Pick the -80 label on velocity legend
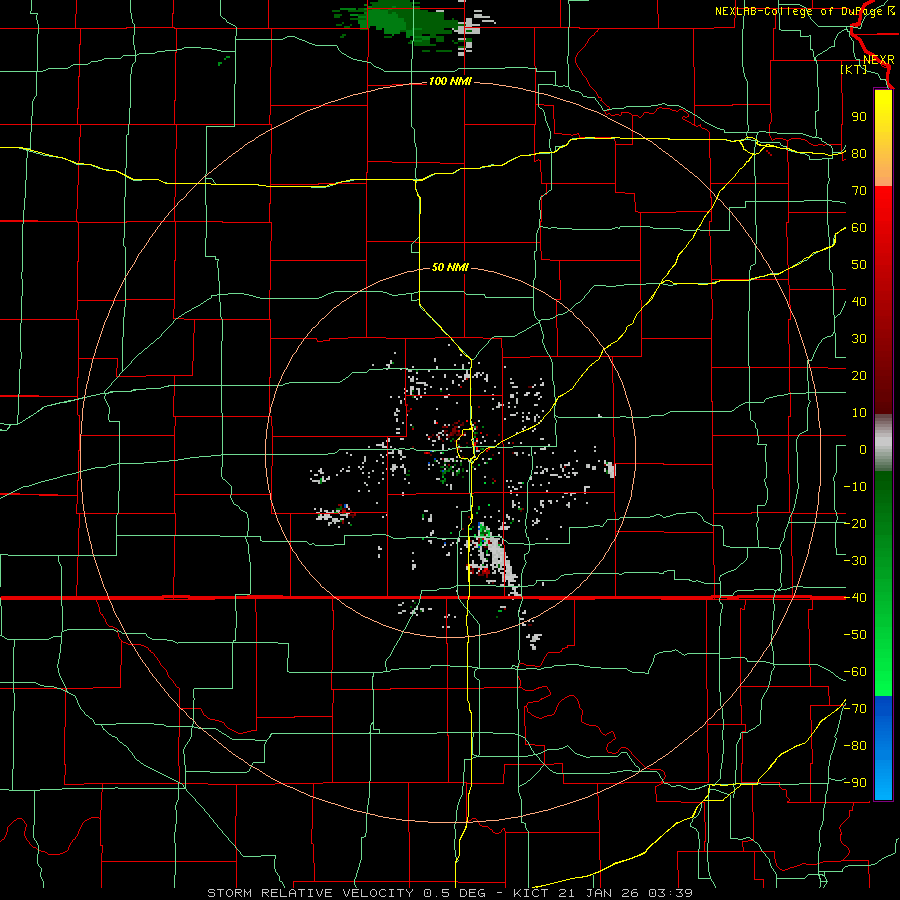900x900 pixels. [855, 746]
